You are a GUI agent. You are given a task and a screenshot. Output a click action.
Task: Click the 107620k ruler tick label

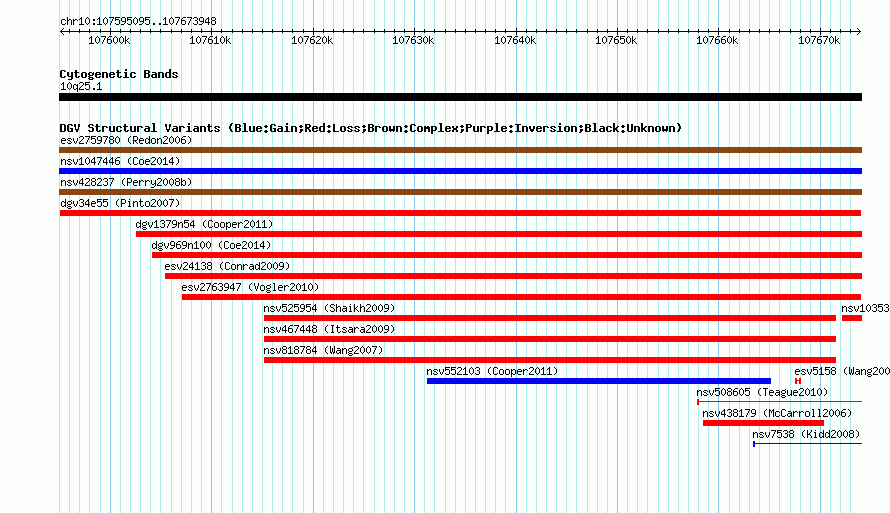click(312, 40)
